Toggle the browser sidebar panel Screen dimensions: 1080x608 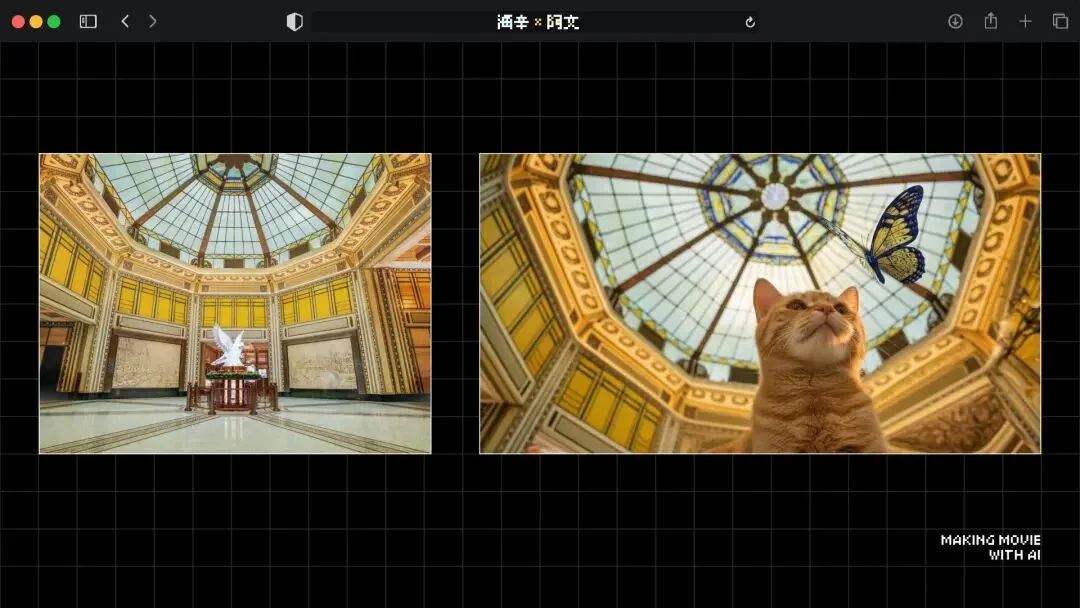click(88, 21)
